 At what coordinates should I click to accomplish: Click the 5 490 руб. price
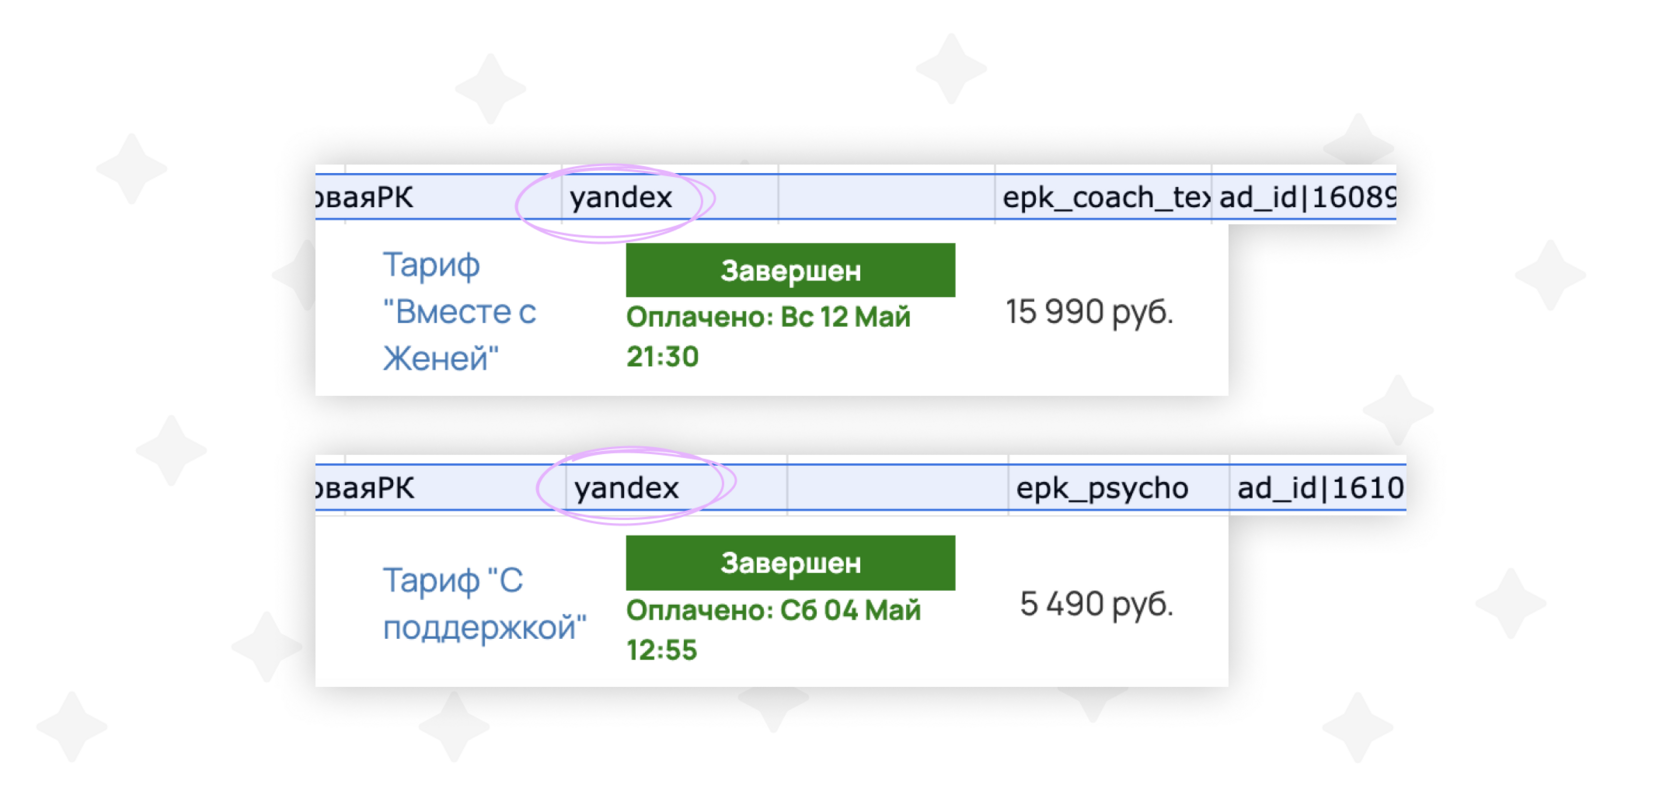1096,604
